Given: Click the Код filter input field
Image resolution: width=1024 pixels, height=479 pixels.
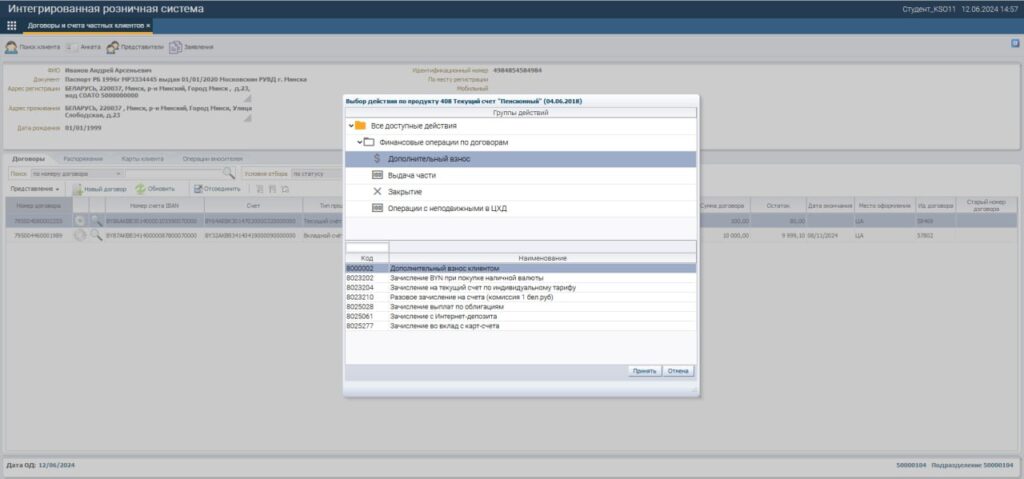Looking at the screenshot, I should tap(367, 247).
